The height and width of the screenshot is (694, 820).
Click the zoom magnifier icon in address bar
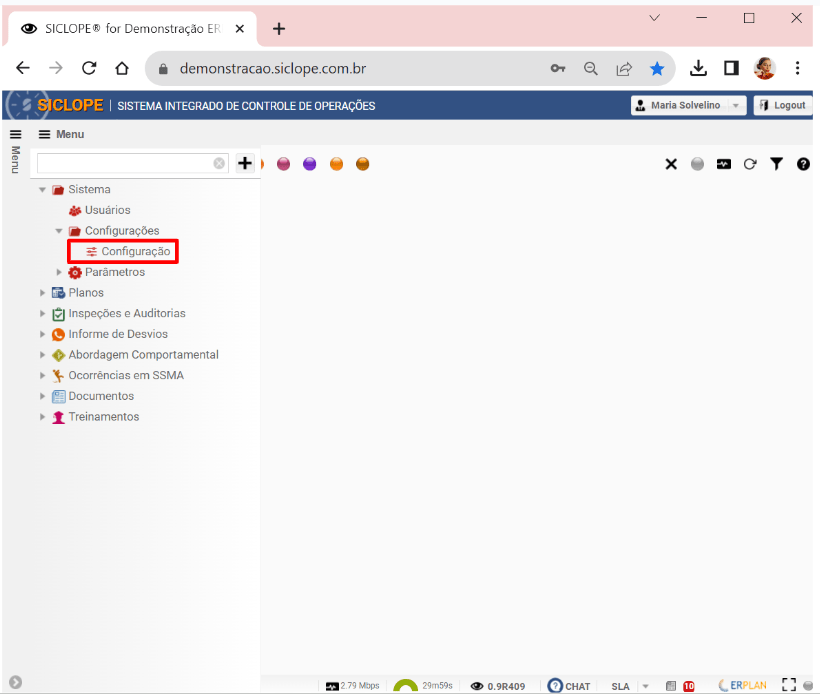click(x=590, y=69)
